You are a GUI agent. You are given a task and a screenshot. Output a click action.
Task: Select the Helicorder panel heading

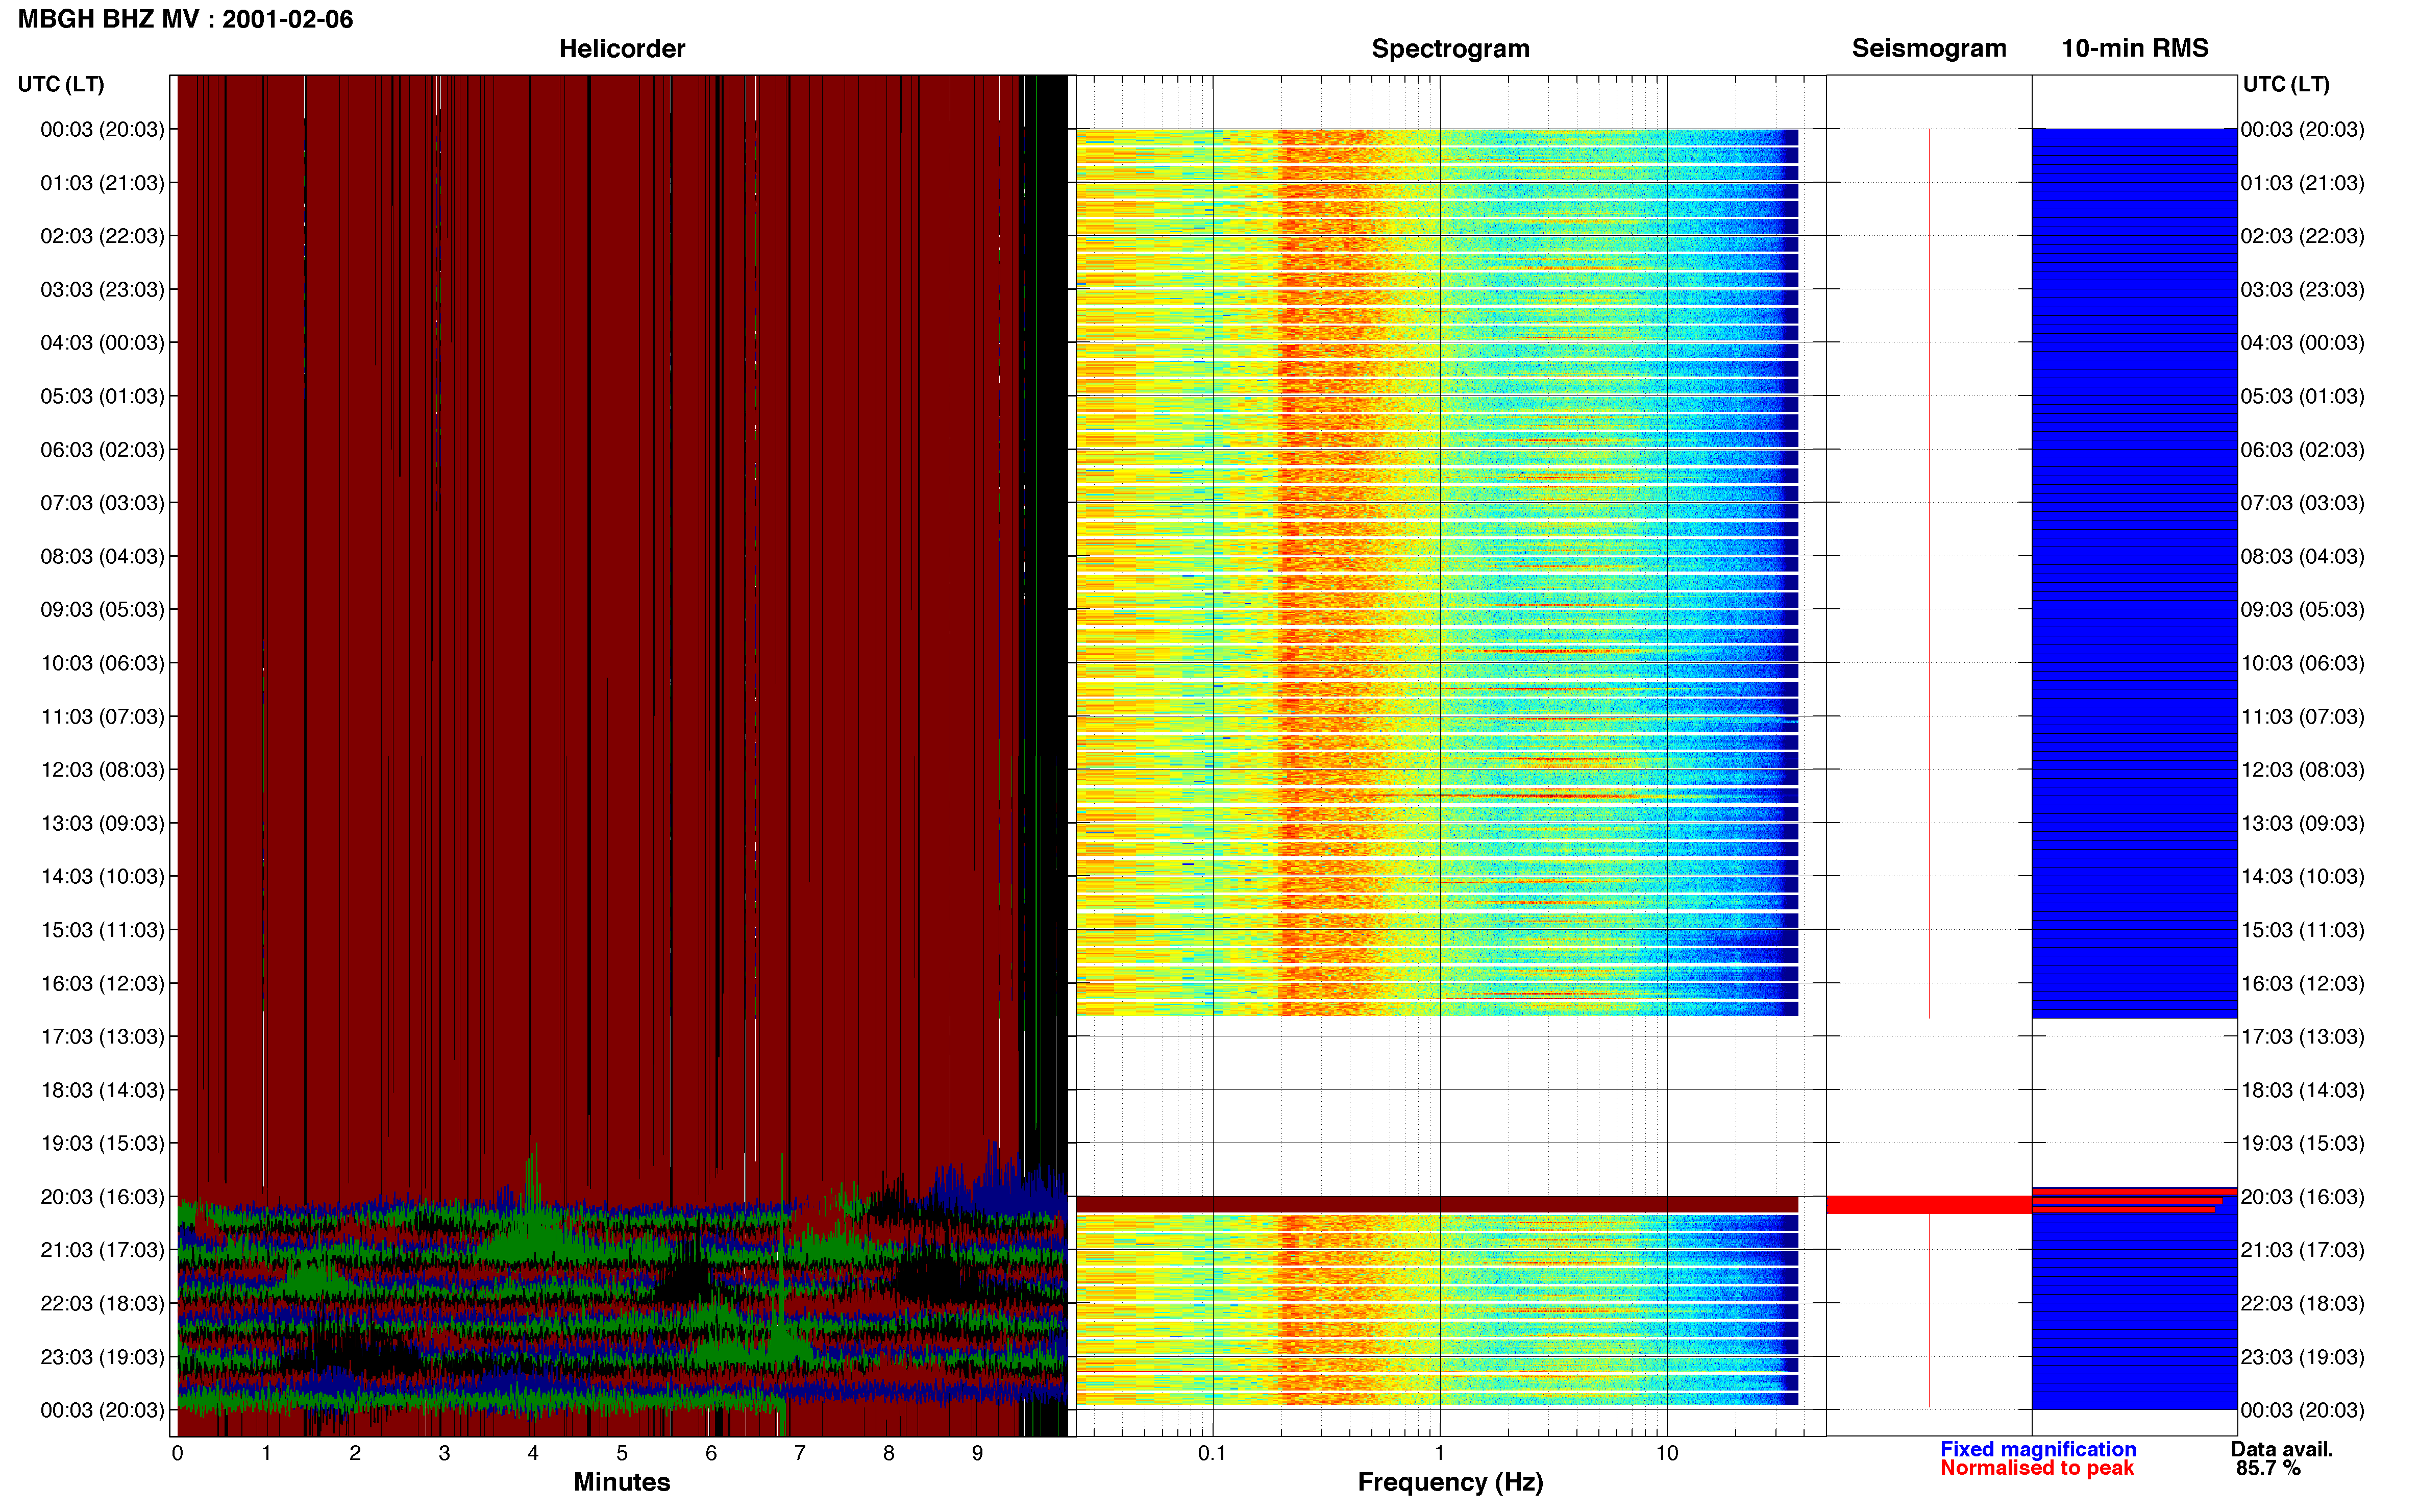click(621, 48)
